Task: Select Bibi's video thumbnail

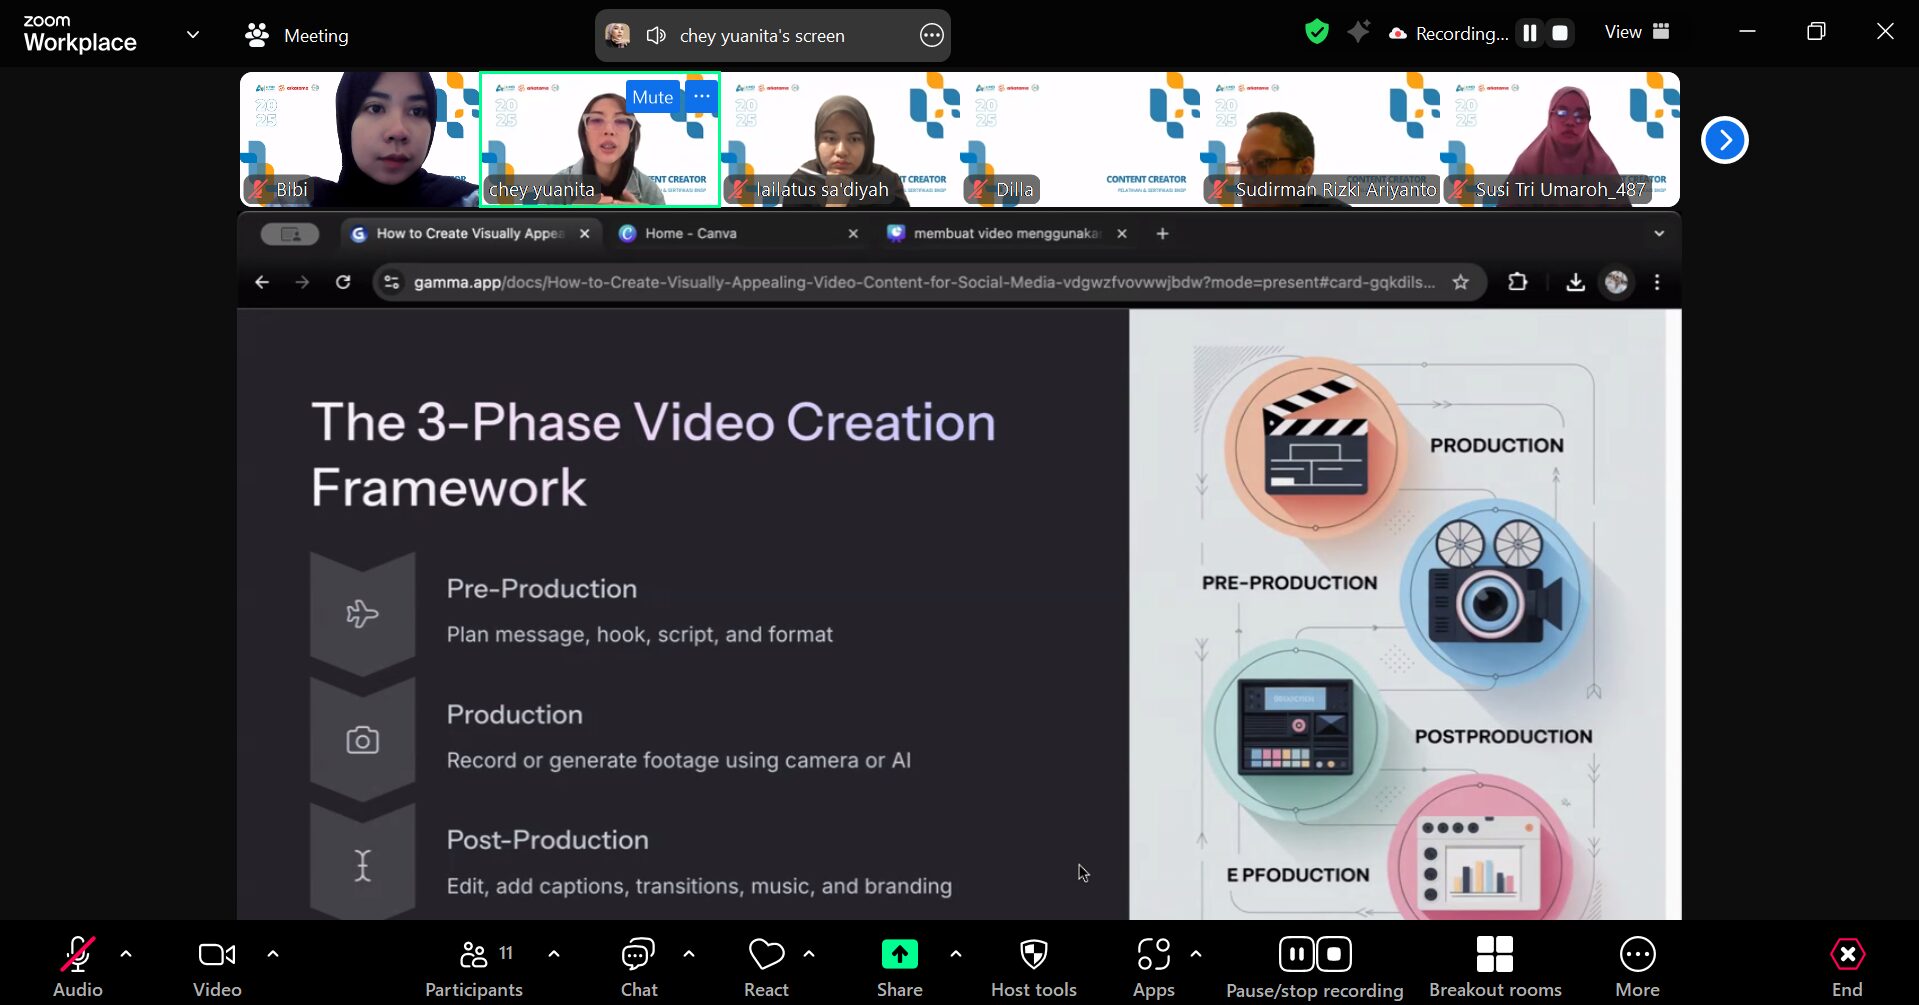Action: click(360, 139)
